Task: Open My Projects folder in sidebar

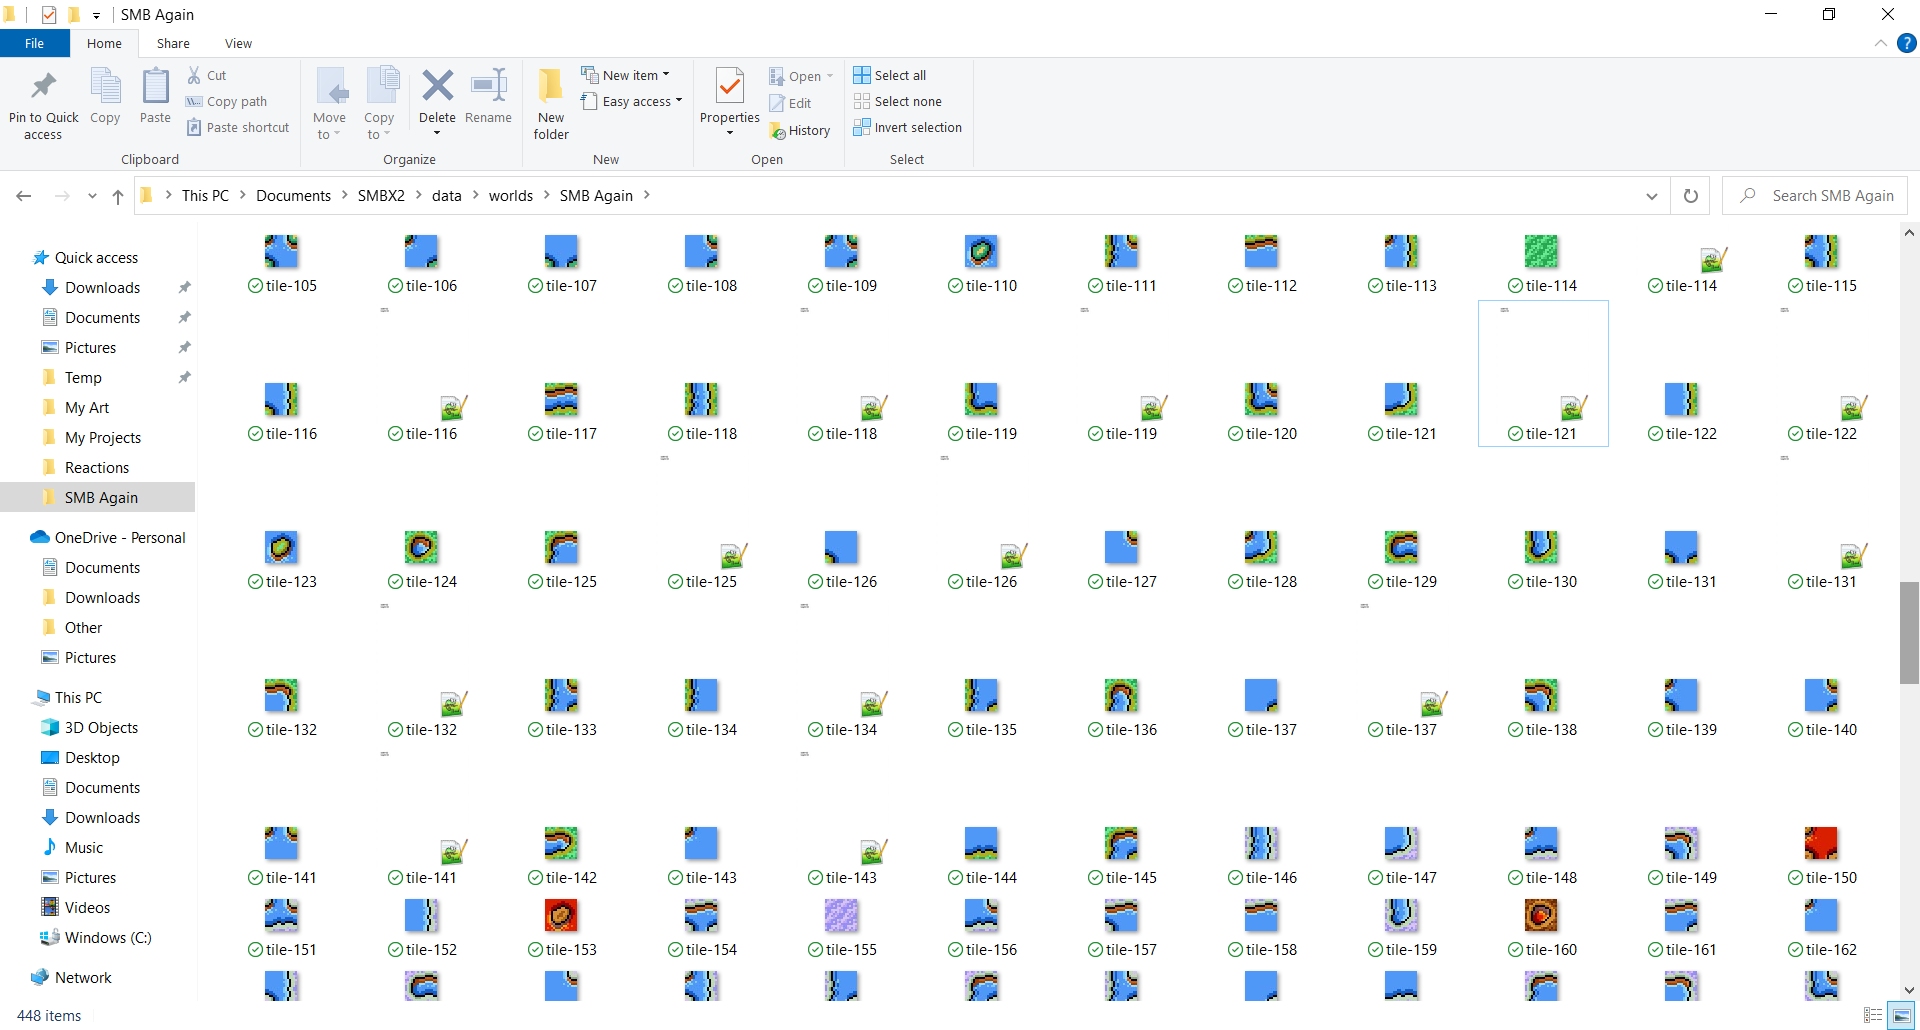Action: (103, 437)
